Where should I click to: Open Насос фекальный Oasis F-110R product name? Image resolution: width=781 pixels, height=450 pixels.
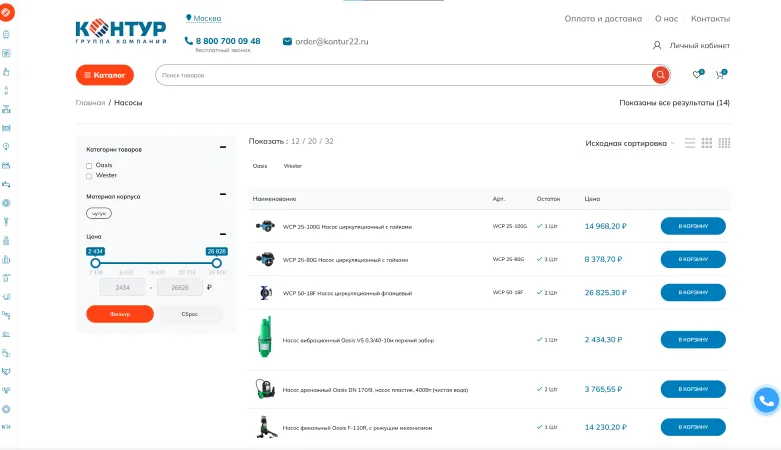tap(357, 428)
